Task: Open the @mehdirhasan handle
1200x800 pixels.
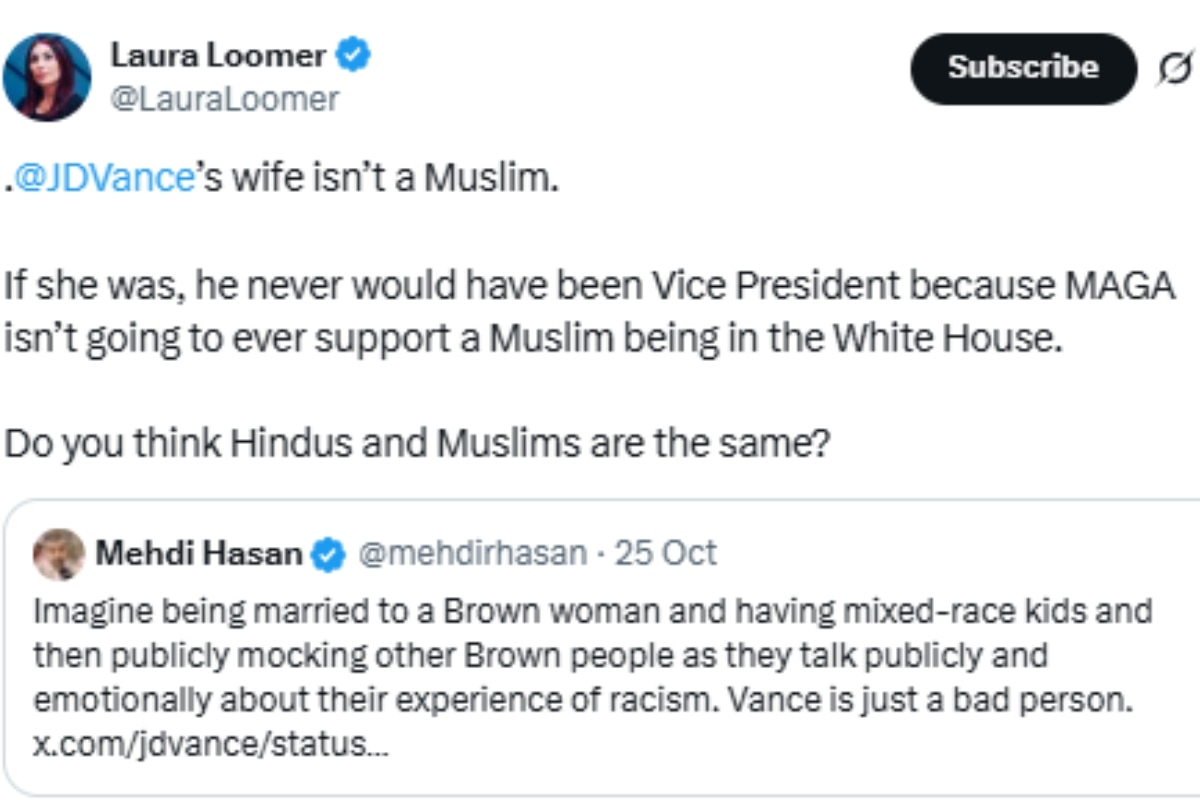Action: [x=472, y=553]
